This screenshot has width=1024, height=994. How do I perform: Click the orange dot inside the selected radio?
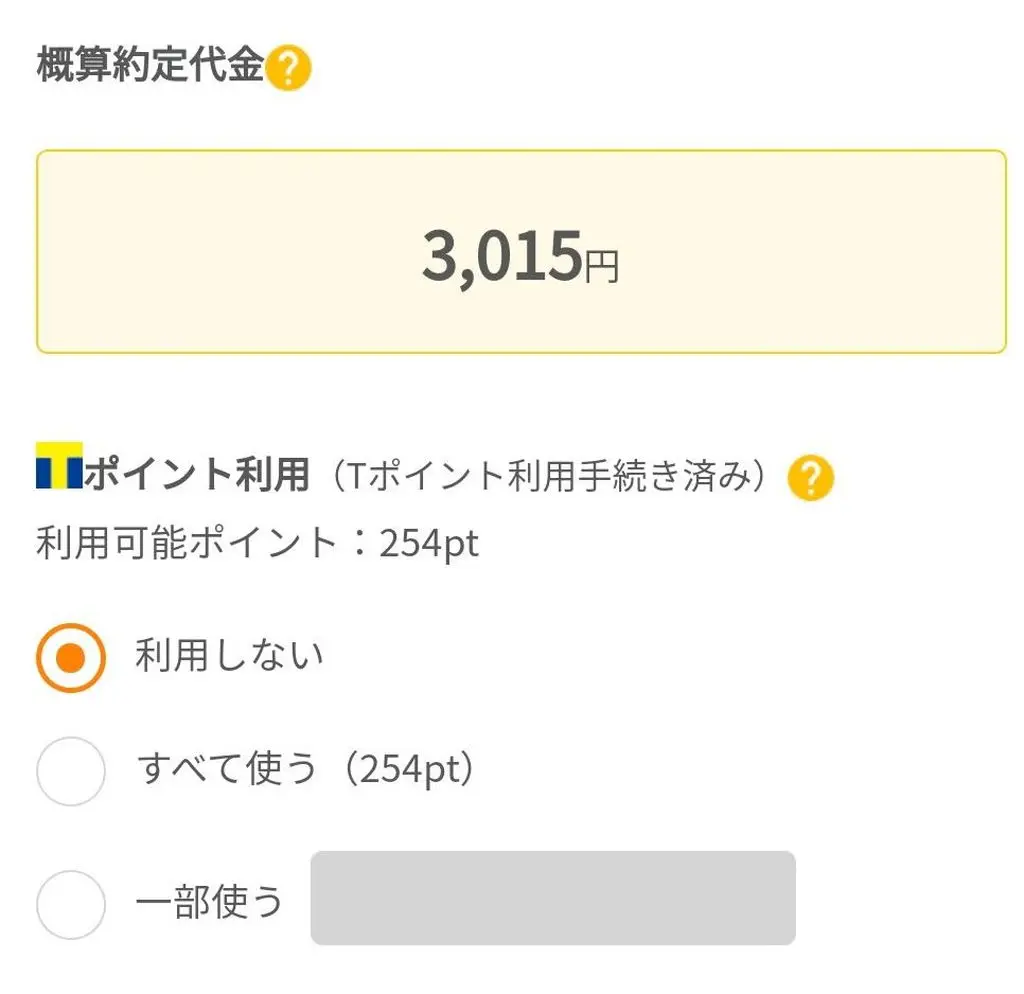pos(71,658)
